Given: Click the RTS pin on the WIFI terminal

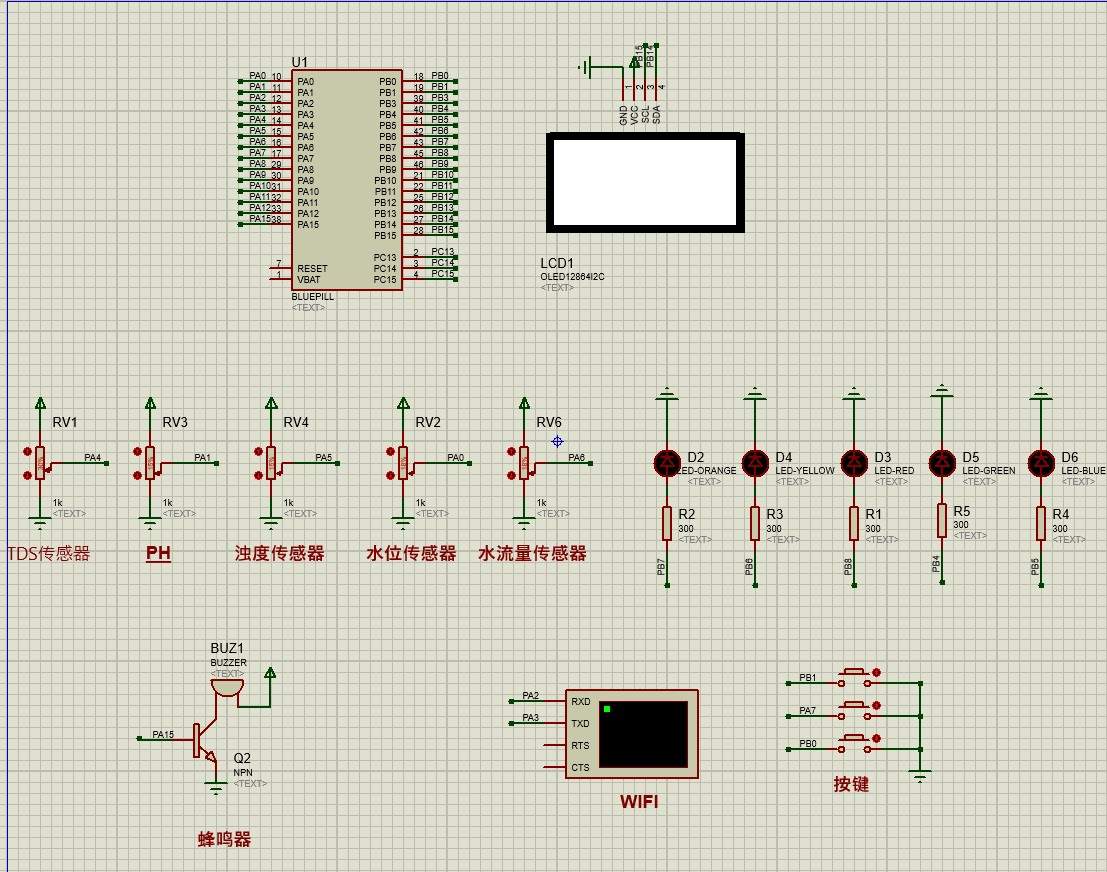Looking at the screenshot, I should [580, 746].
